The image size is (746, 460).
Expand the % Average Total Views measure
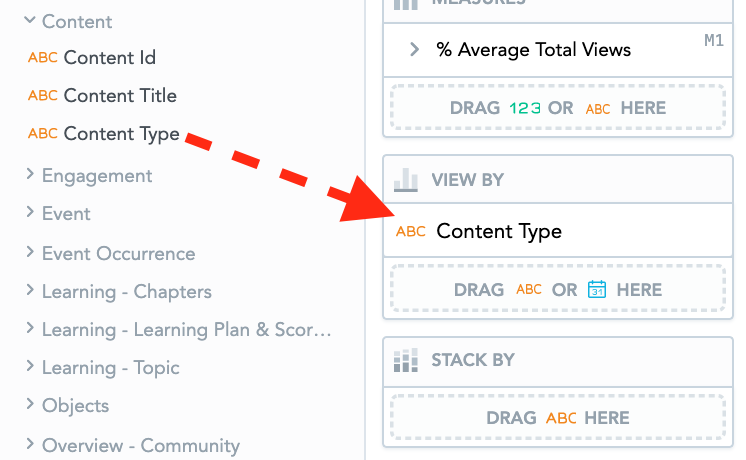coord(414,49)
